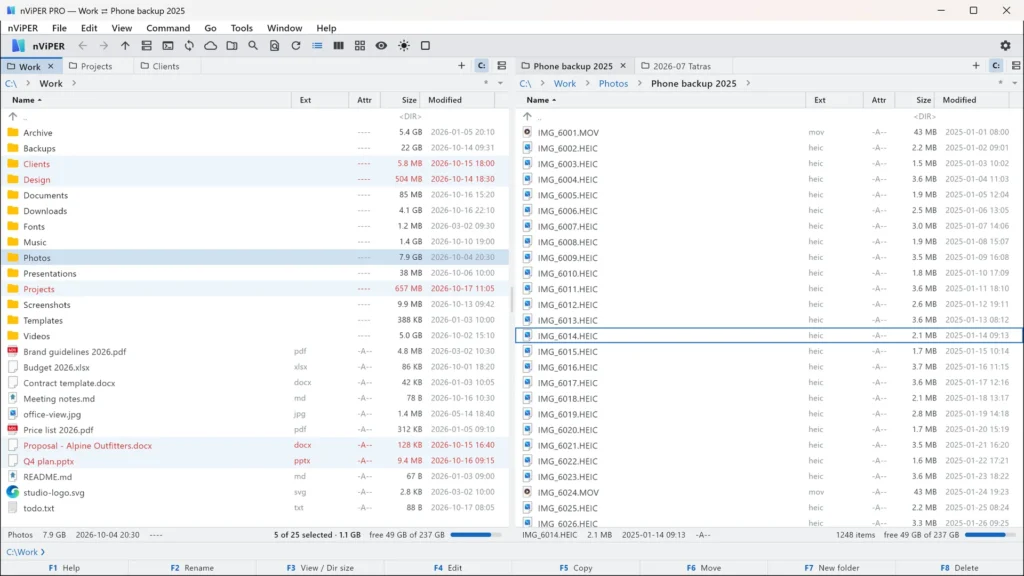Select the C: drive button in right panel
This screenshot has width=1024, height=576.
(996, 66)
